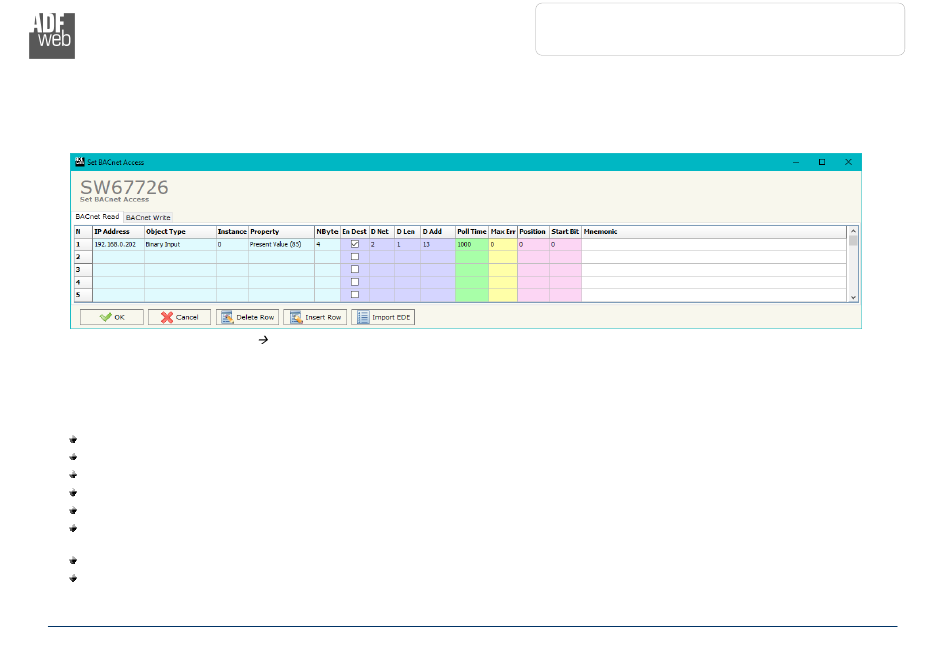
Task: Select the Position cell in row 1
Action: click(x=533, y=245)
